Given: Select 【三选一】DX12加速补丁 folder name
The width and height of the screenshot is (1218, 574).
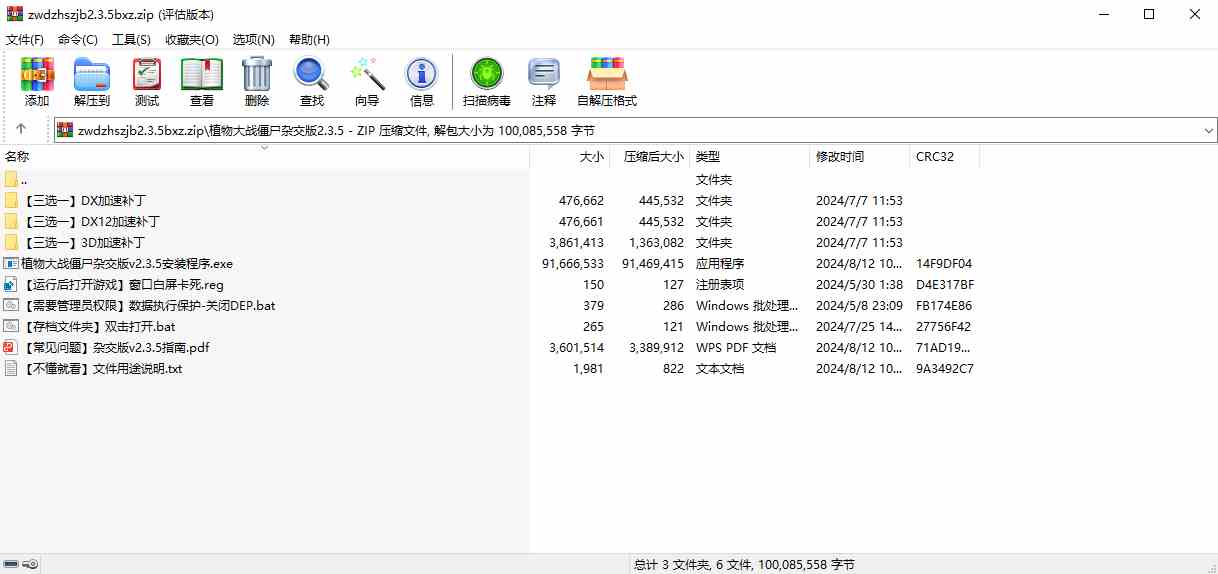Looking at the screenshot, I should click(91, 222).
